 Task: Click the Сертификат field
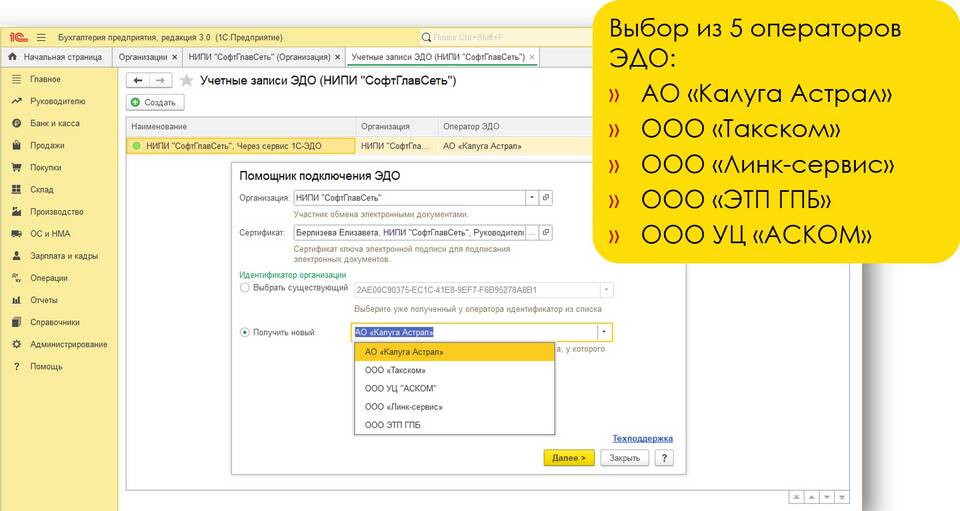click(x=410, y=233)
